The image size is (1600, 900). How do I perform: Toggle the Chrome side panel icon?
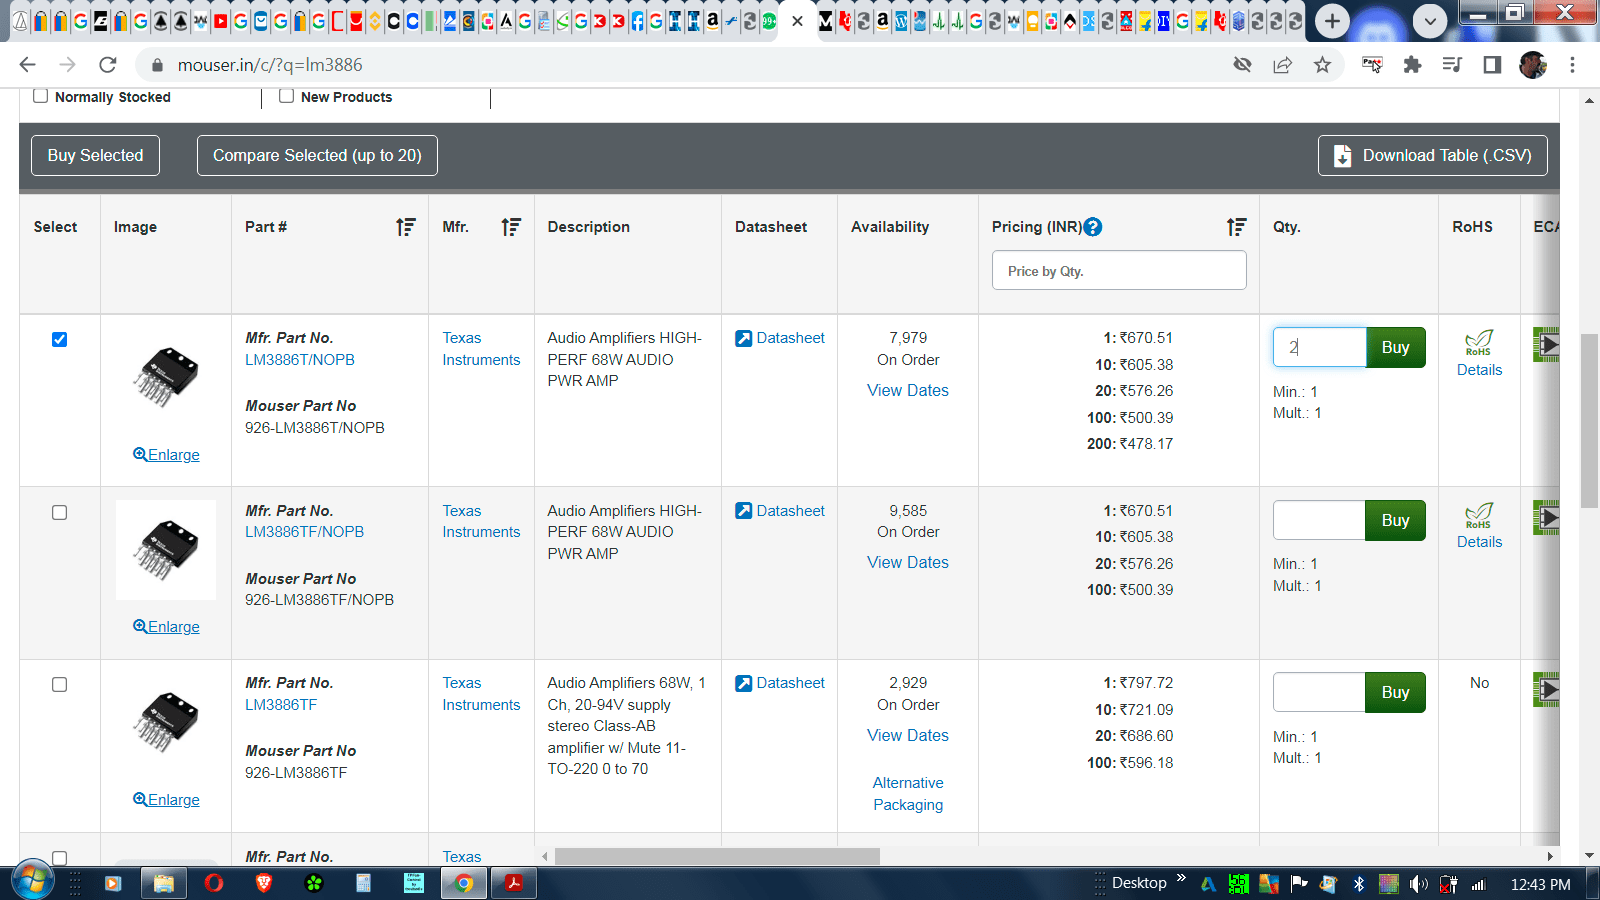1492,65
